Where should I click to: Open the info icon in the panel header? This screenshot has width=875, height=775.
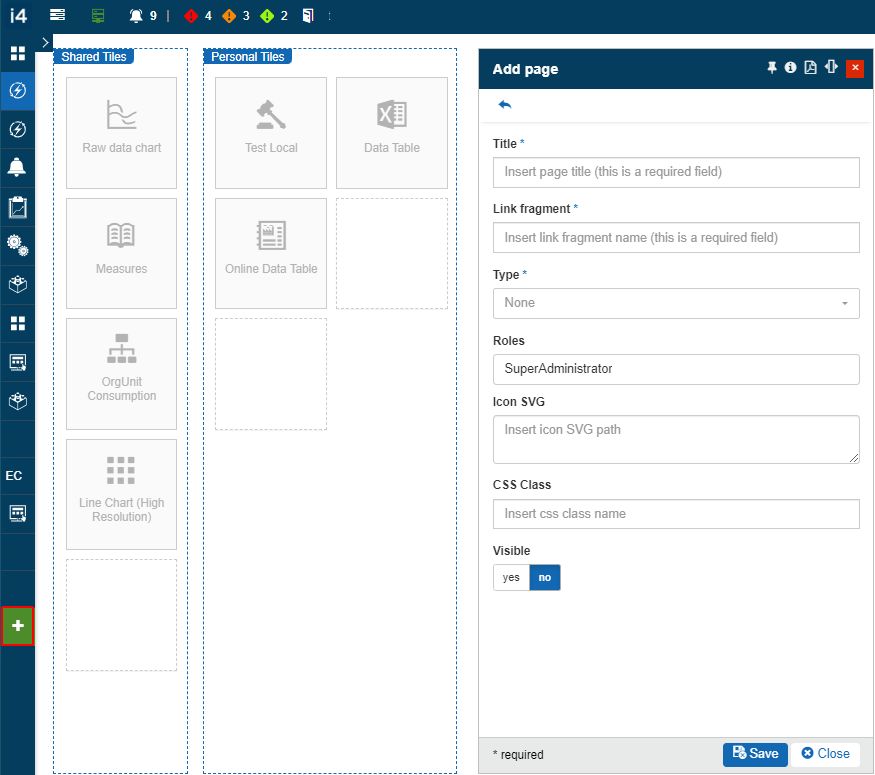click(x=790, y=68)
